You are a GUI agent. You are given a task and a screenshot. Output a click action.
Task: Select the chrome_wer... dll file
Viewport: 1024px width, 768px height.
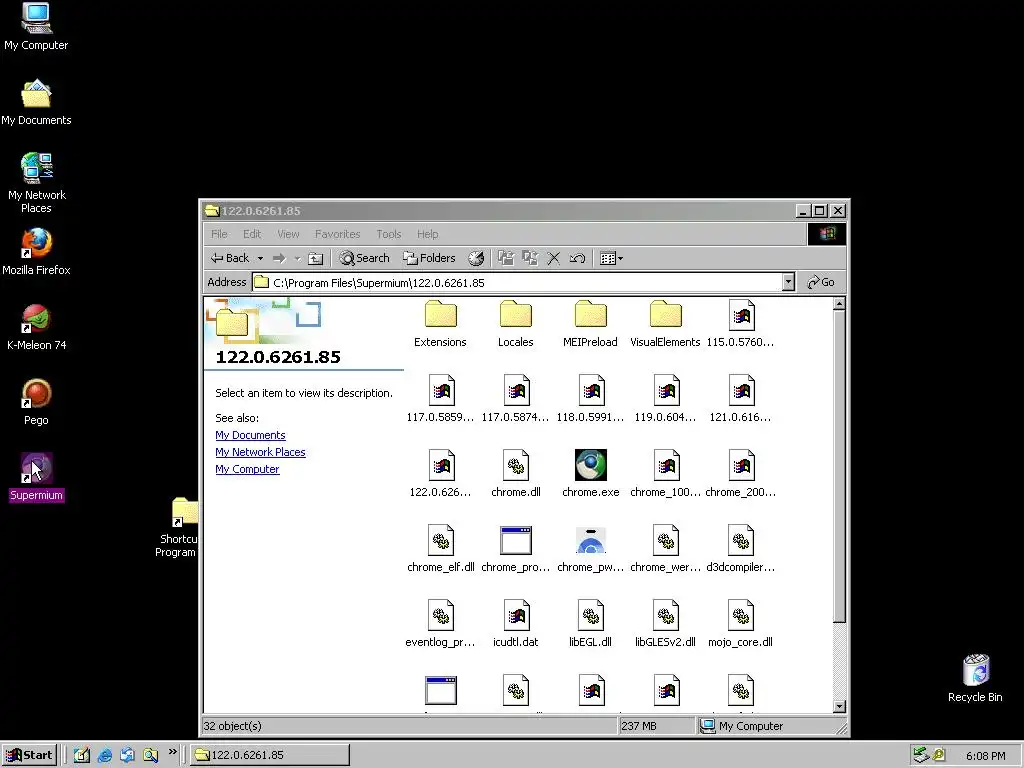click(665, 549)
